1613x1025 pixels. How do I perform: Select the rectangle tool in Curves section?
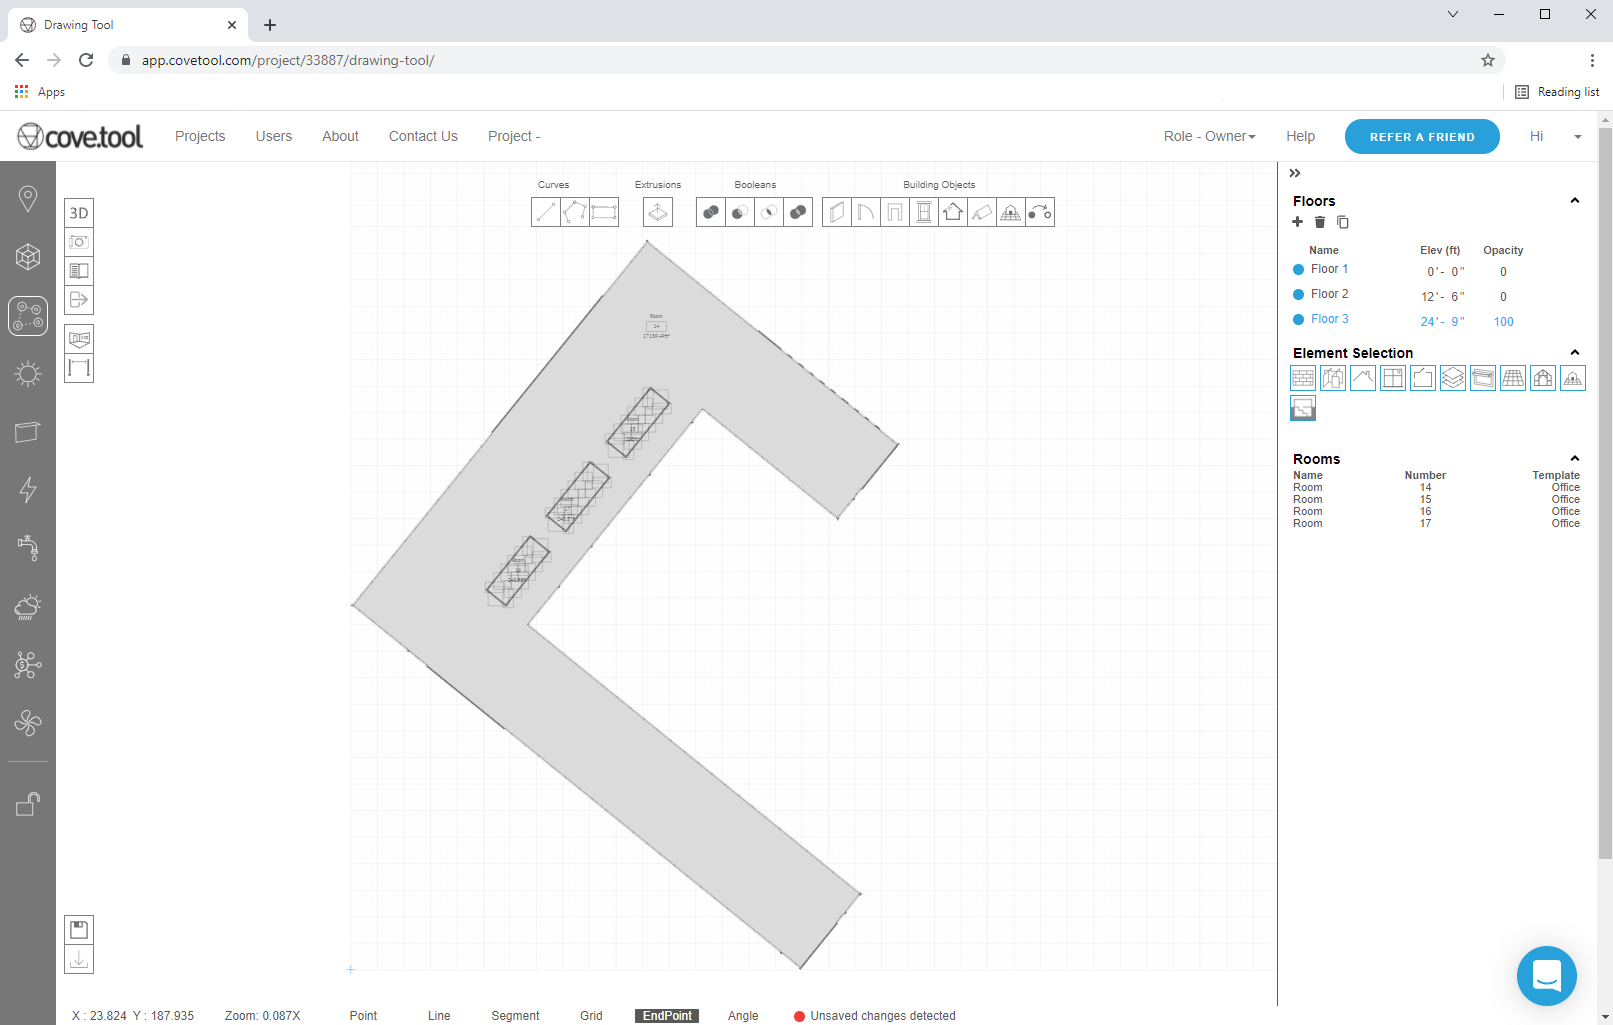click(604, 212)
